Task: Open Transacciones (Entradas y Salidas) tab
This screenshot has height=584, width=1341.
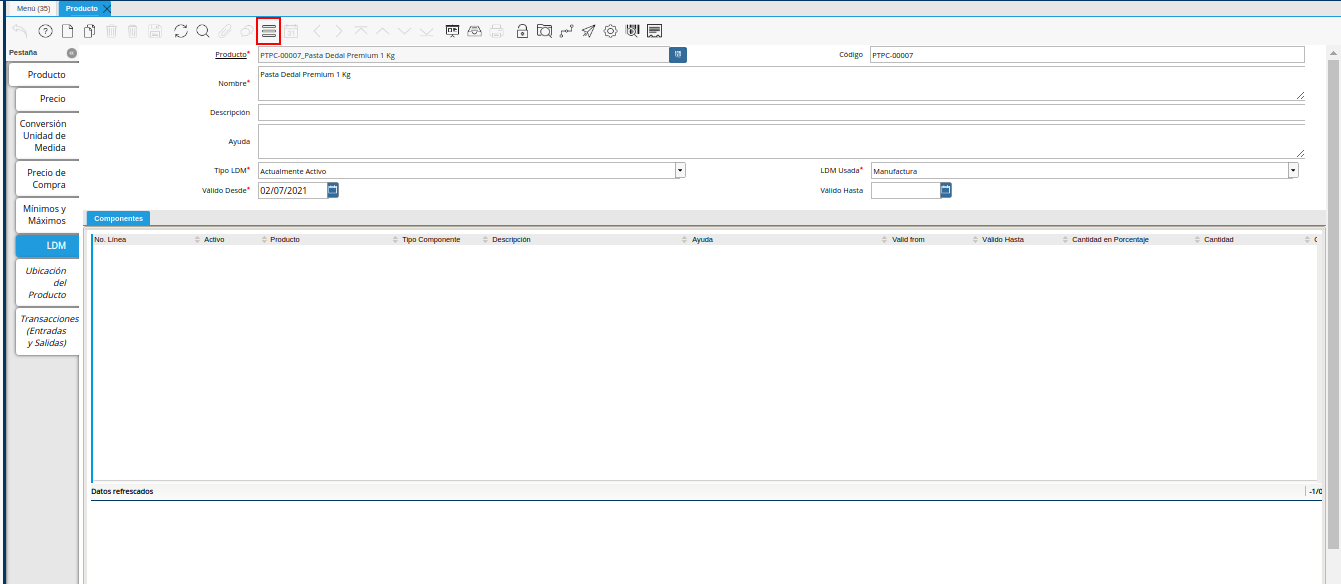Action: tap(46, 331)
